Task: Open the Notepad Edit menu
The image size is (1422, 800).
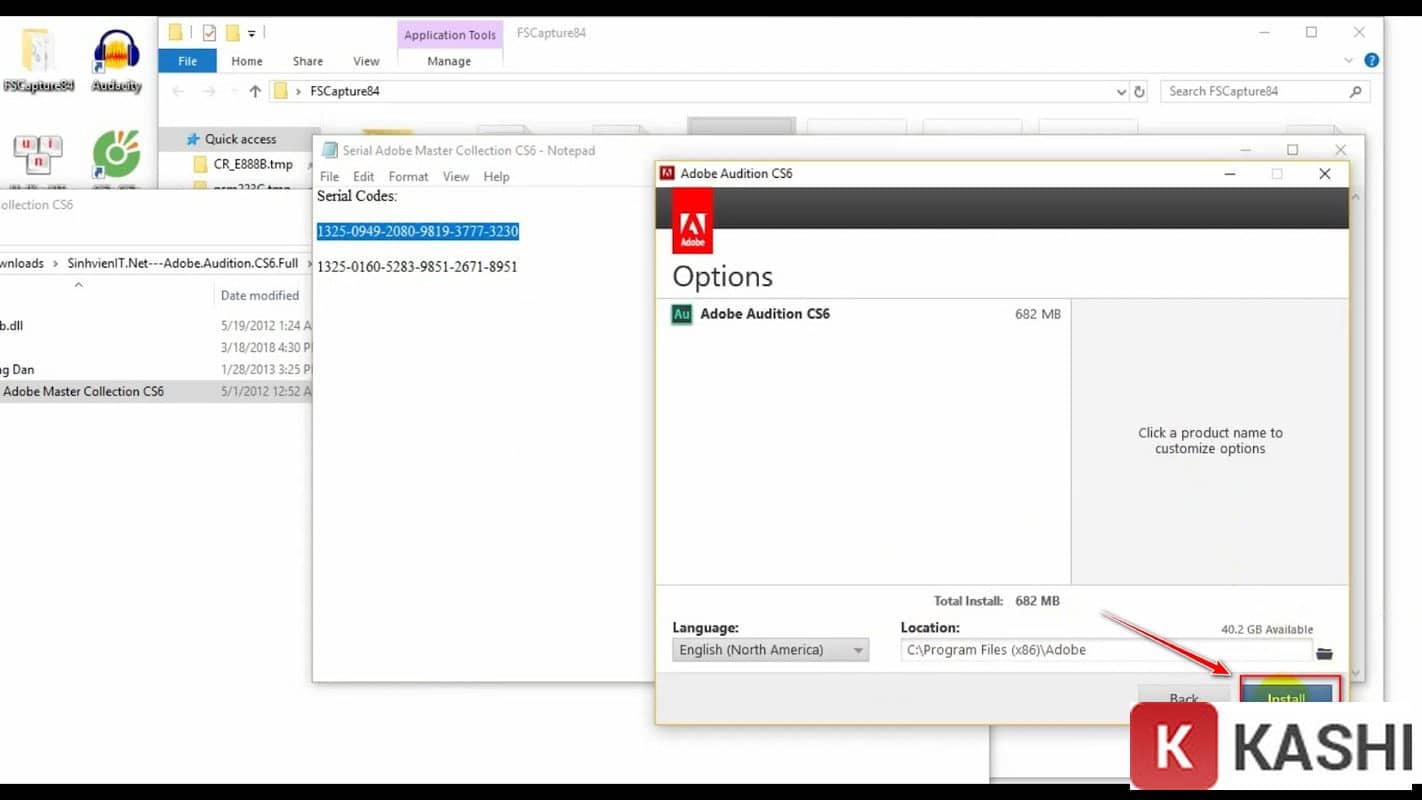Action: click(x=363, y=176)
